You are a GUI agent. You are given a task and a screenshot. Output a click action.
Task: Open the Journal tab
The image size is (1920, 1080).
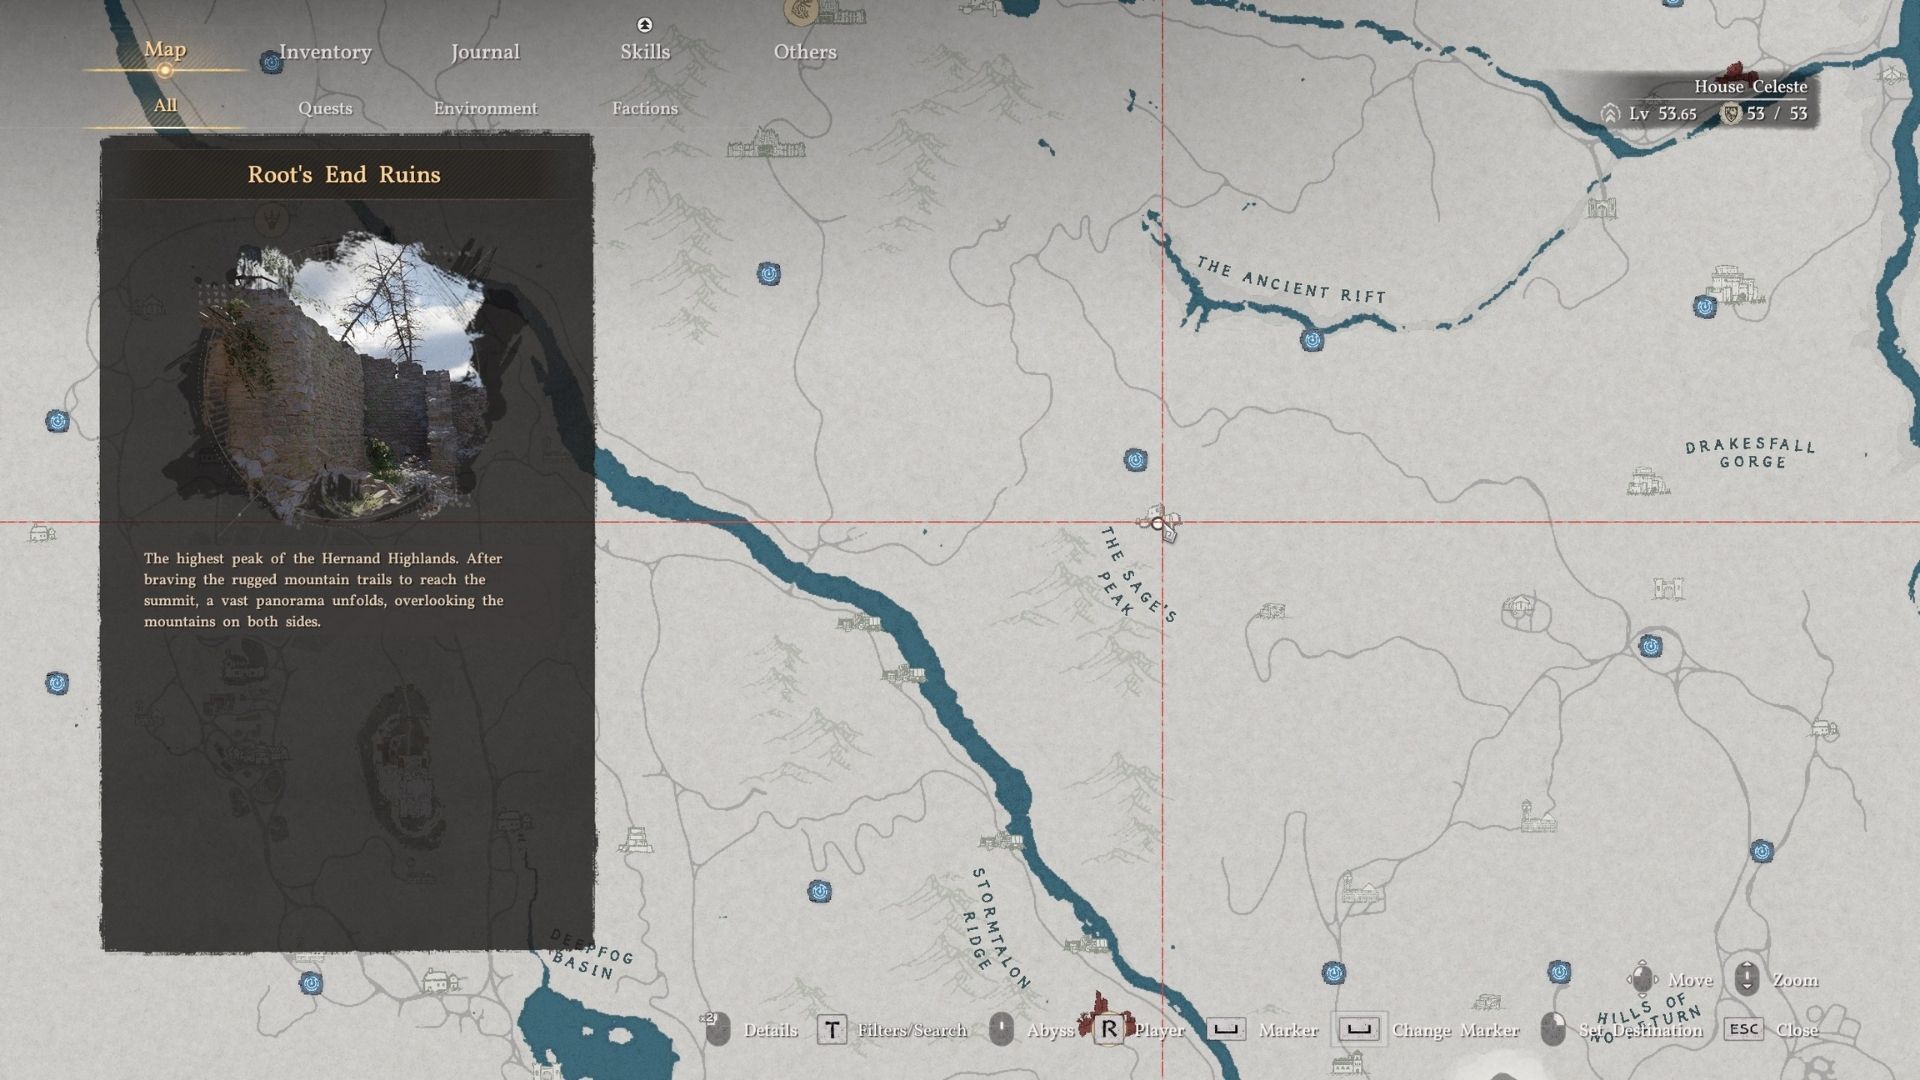(x=485, y=52)
